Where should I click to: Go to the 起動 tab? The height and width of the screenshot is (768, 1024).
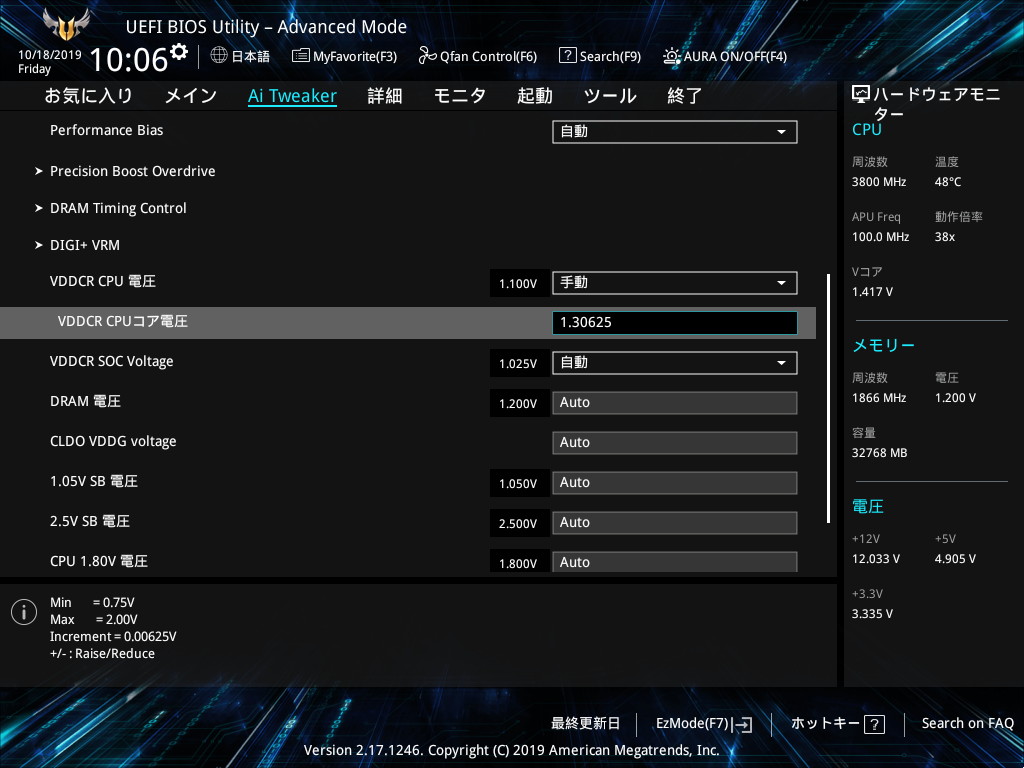[x=535, y=96]
